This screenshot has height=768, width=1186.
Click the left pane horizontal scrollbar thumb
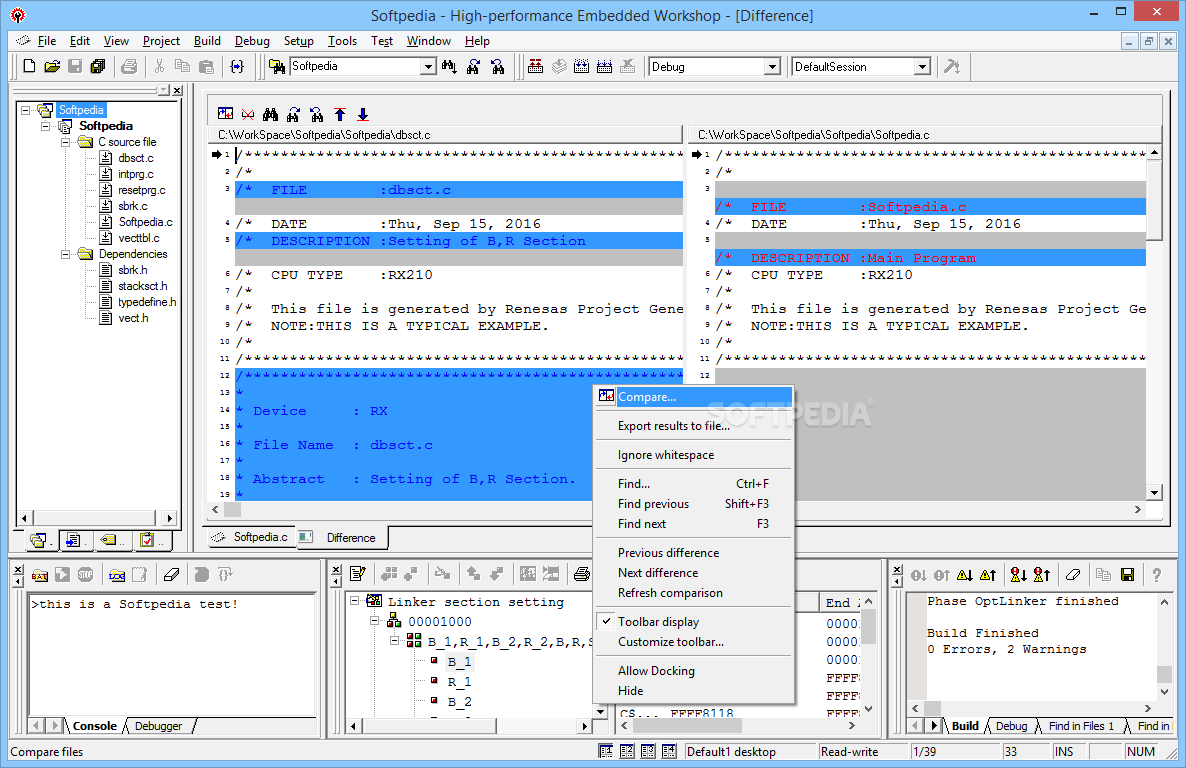click(232, 509)
